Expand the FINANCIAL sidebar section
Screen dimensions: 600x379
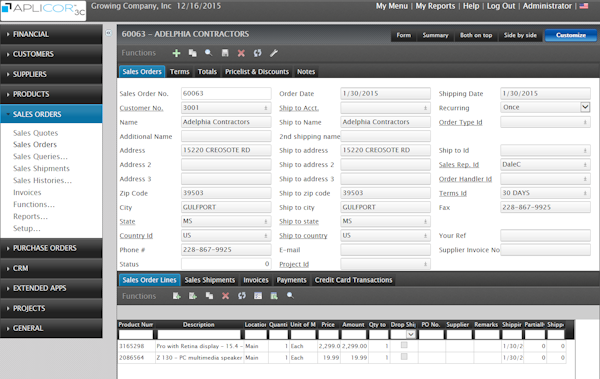(51, 34)
